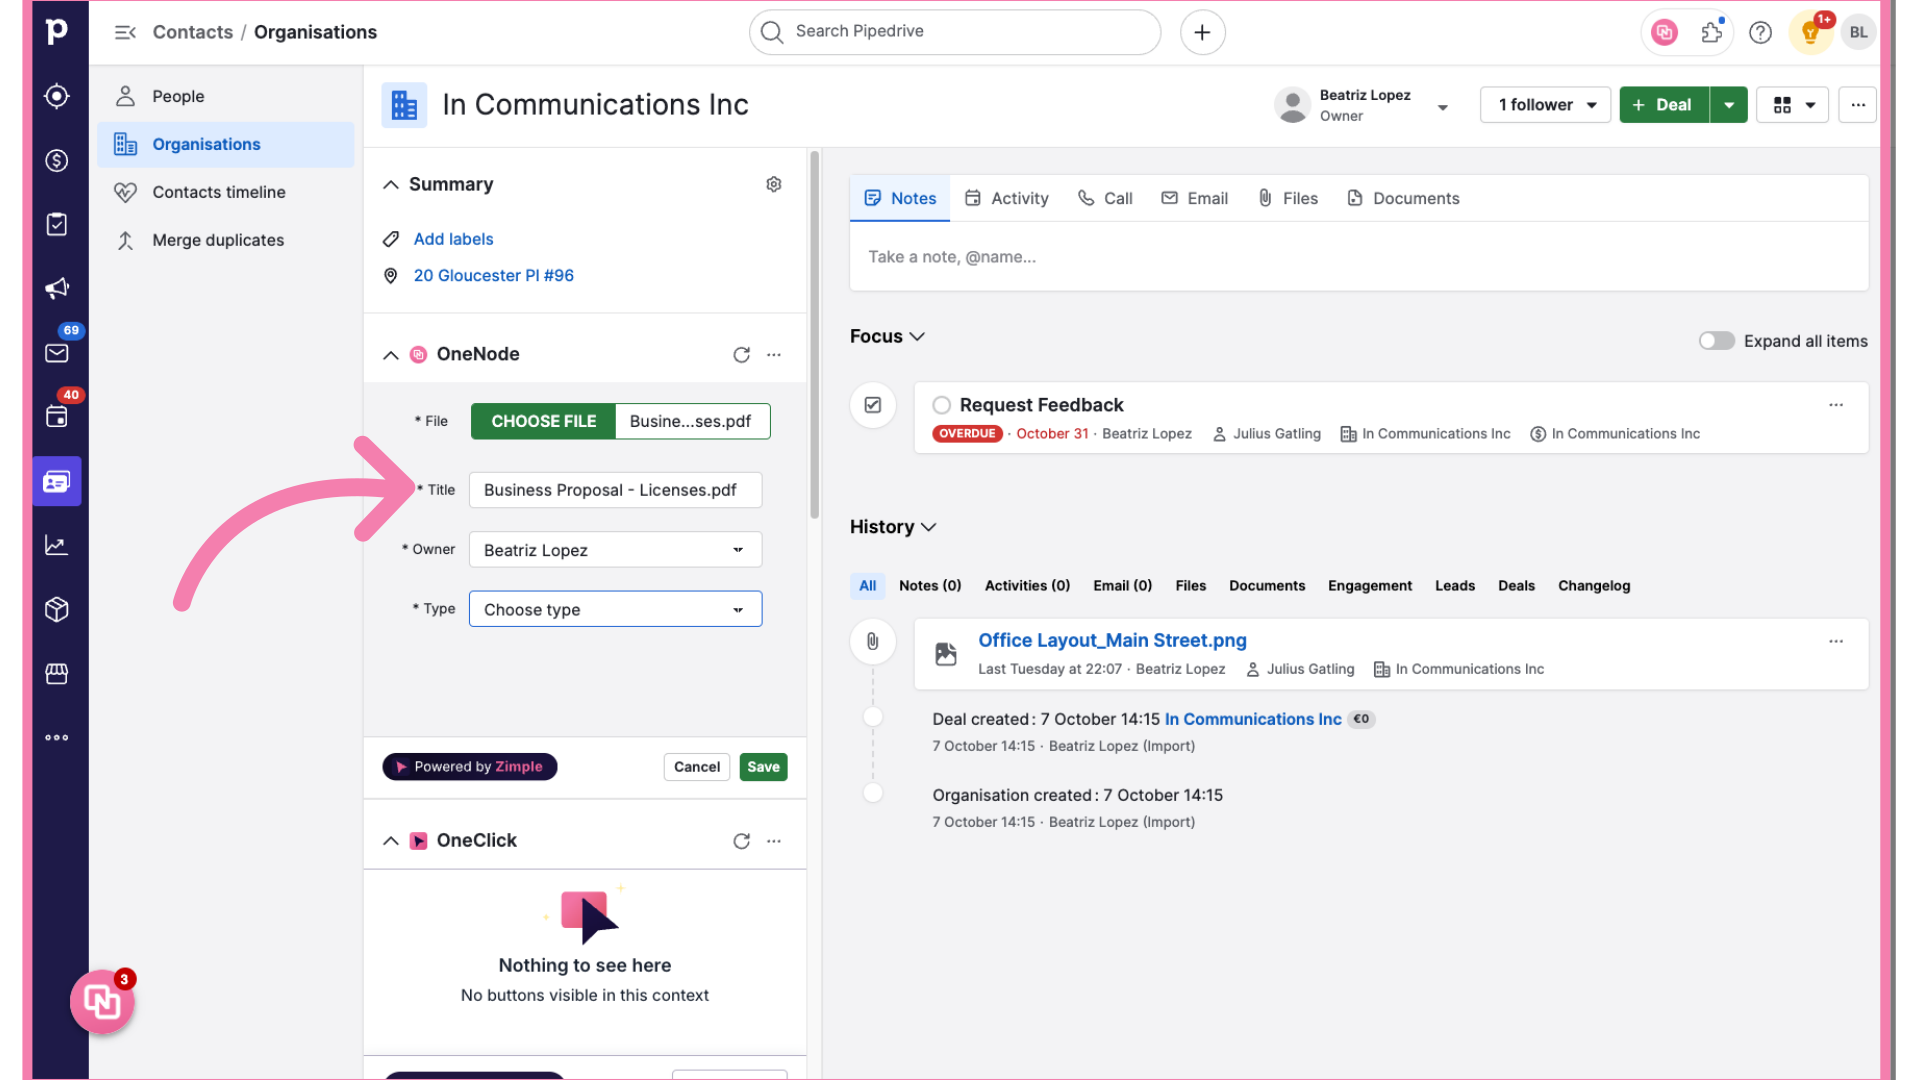Switch to the Email tab
The image size is (1920, 1080).
click(1194, 198)
